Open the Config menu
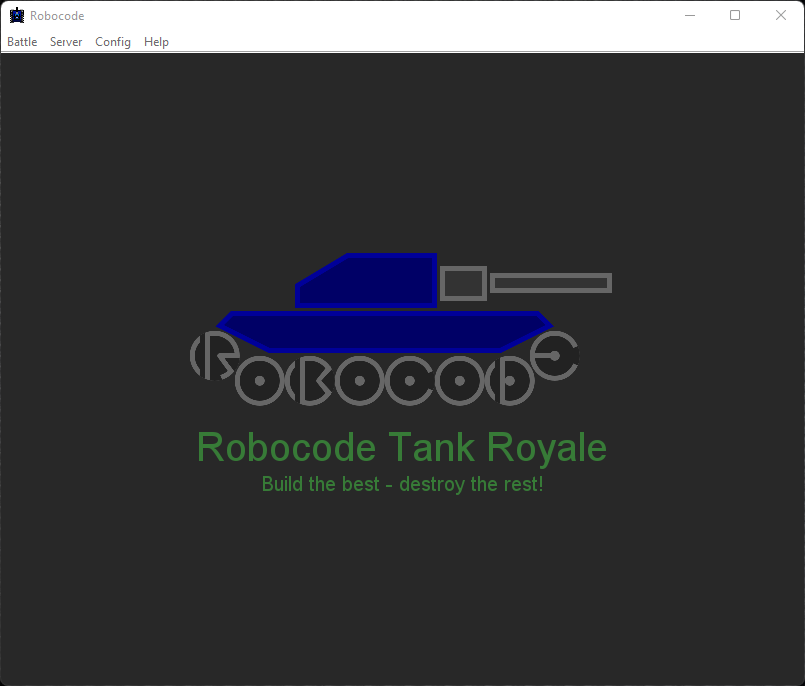805x686 pixels. click(112, 42)
